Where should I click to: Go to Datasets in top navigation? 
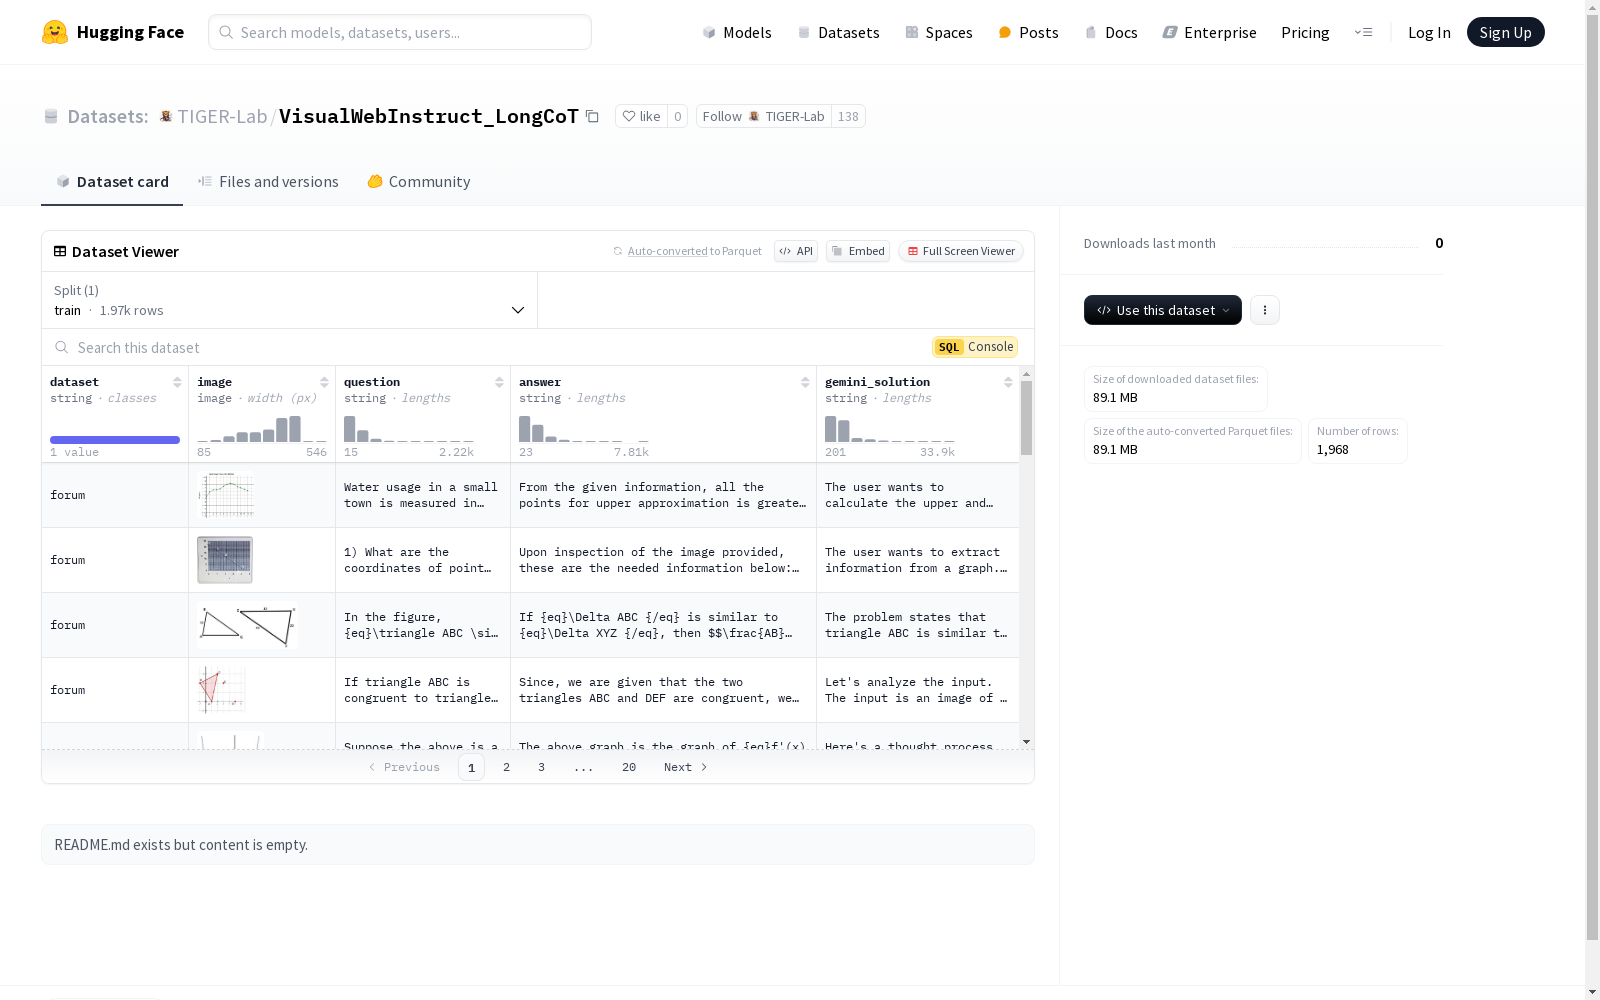click(838, 32)
